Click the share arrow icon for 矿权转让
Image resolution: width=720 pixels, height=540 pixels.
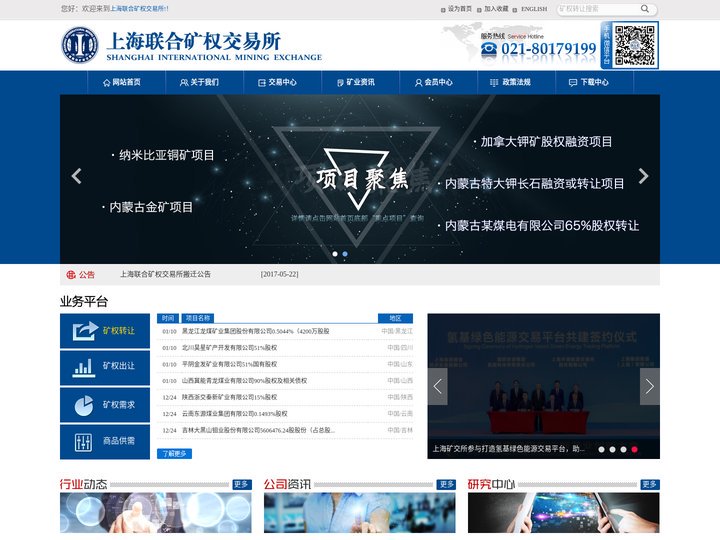(85, 331)
